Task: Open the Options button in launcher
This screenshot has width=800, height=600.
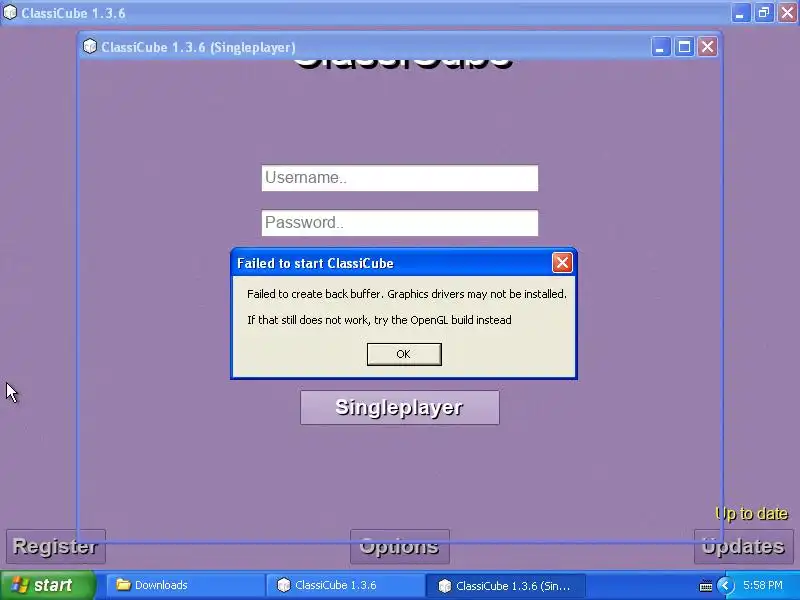Action: click(399, 546)
